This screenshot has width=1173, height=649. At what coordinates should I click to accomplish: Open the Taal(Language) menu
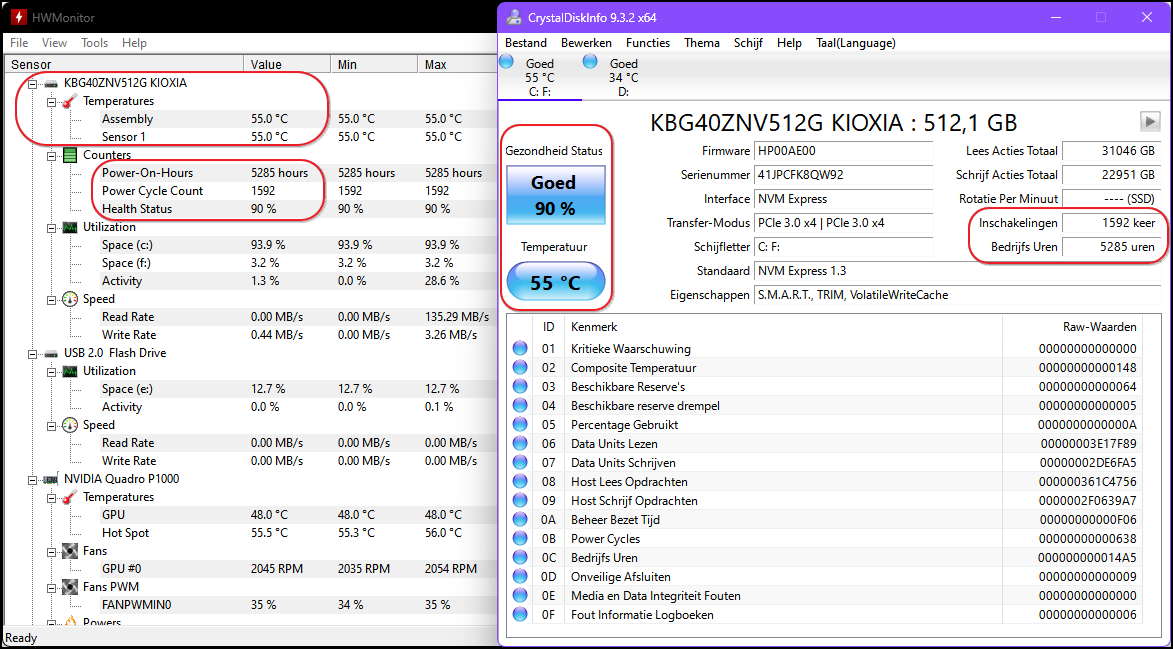856,43
